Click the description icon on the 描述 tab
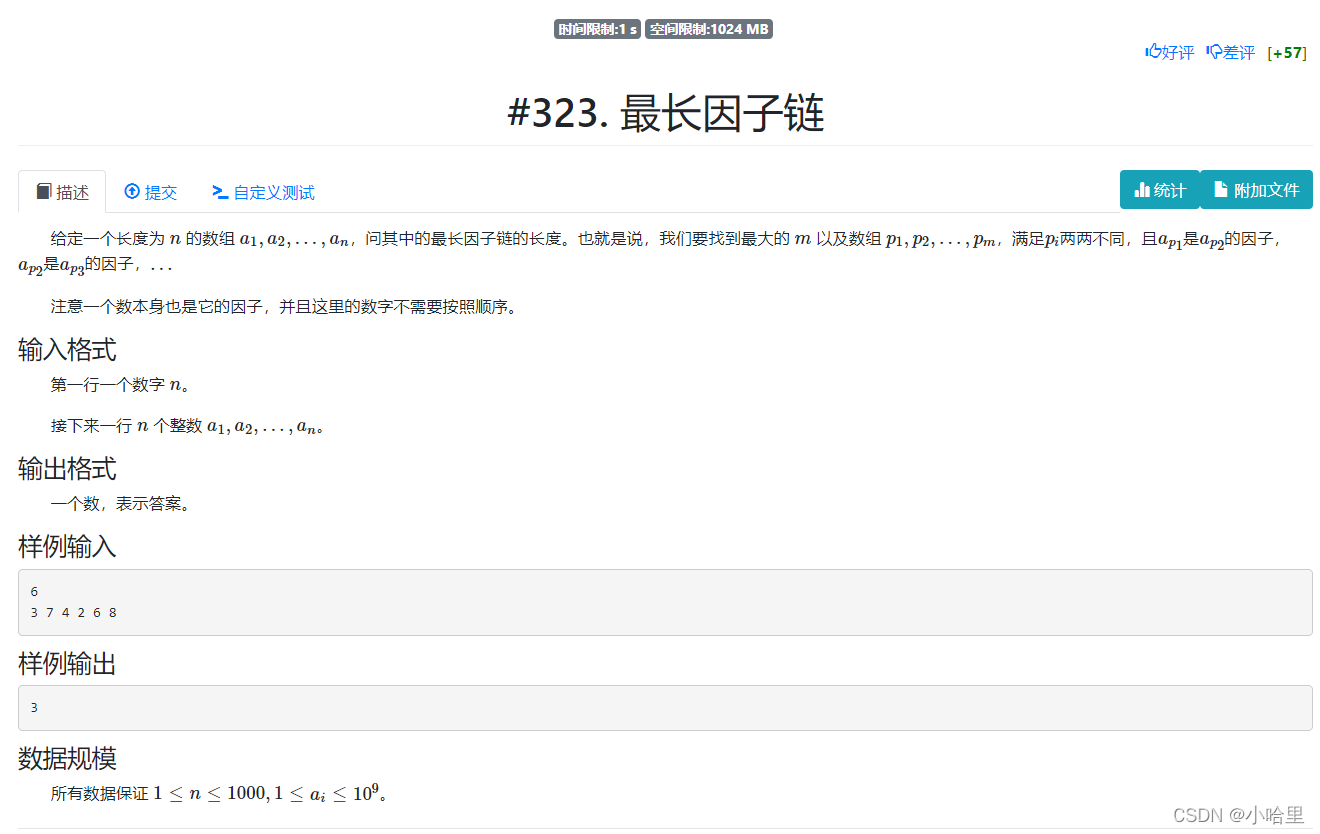This screenshot has height=834, width=1320. point(44,191)
